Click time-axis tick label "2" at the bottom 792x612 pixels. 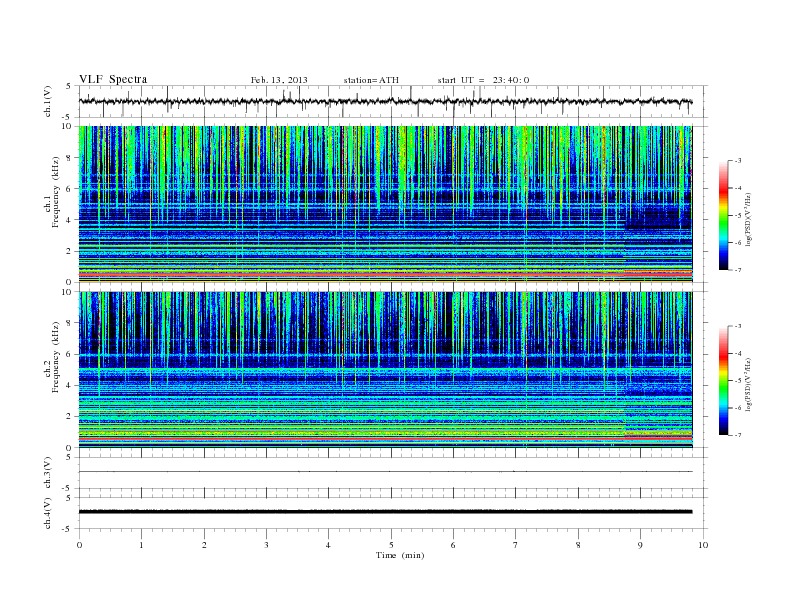pyautogui.click(x=204, y=545)
